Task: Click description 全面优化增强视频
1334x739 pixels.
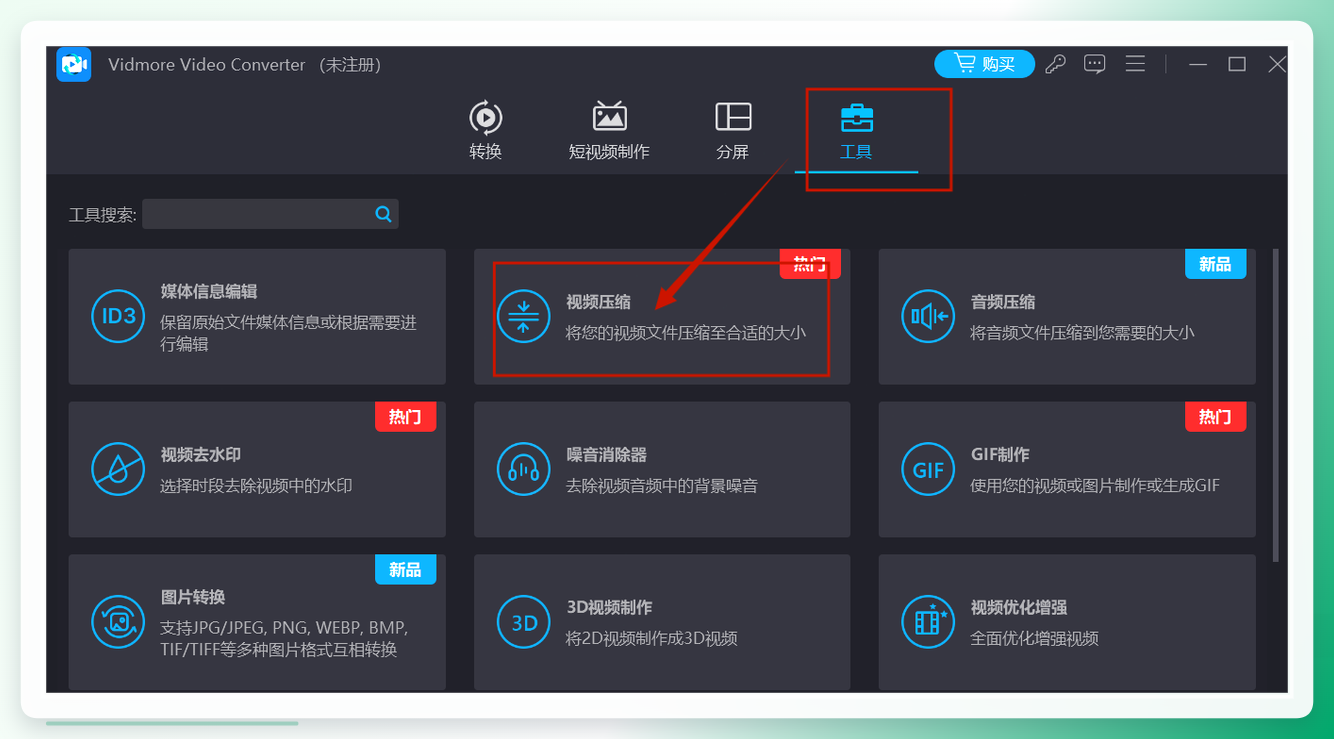Action: (1034, 638)
